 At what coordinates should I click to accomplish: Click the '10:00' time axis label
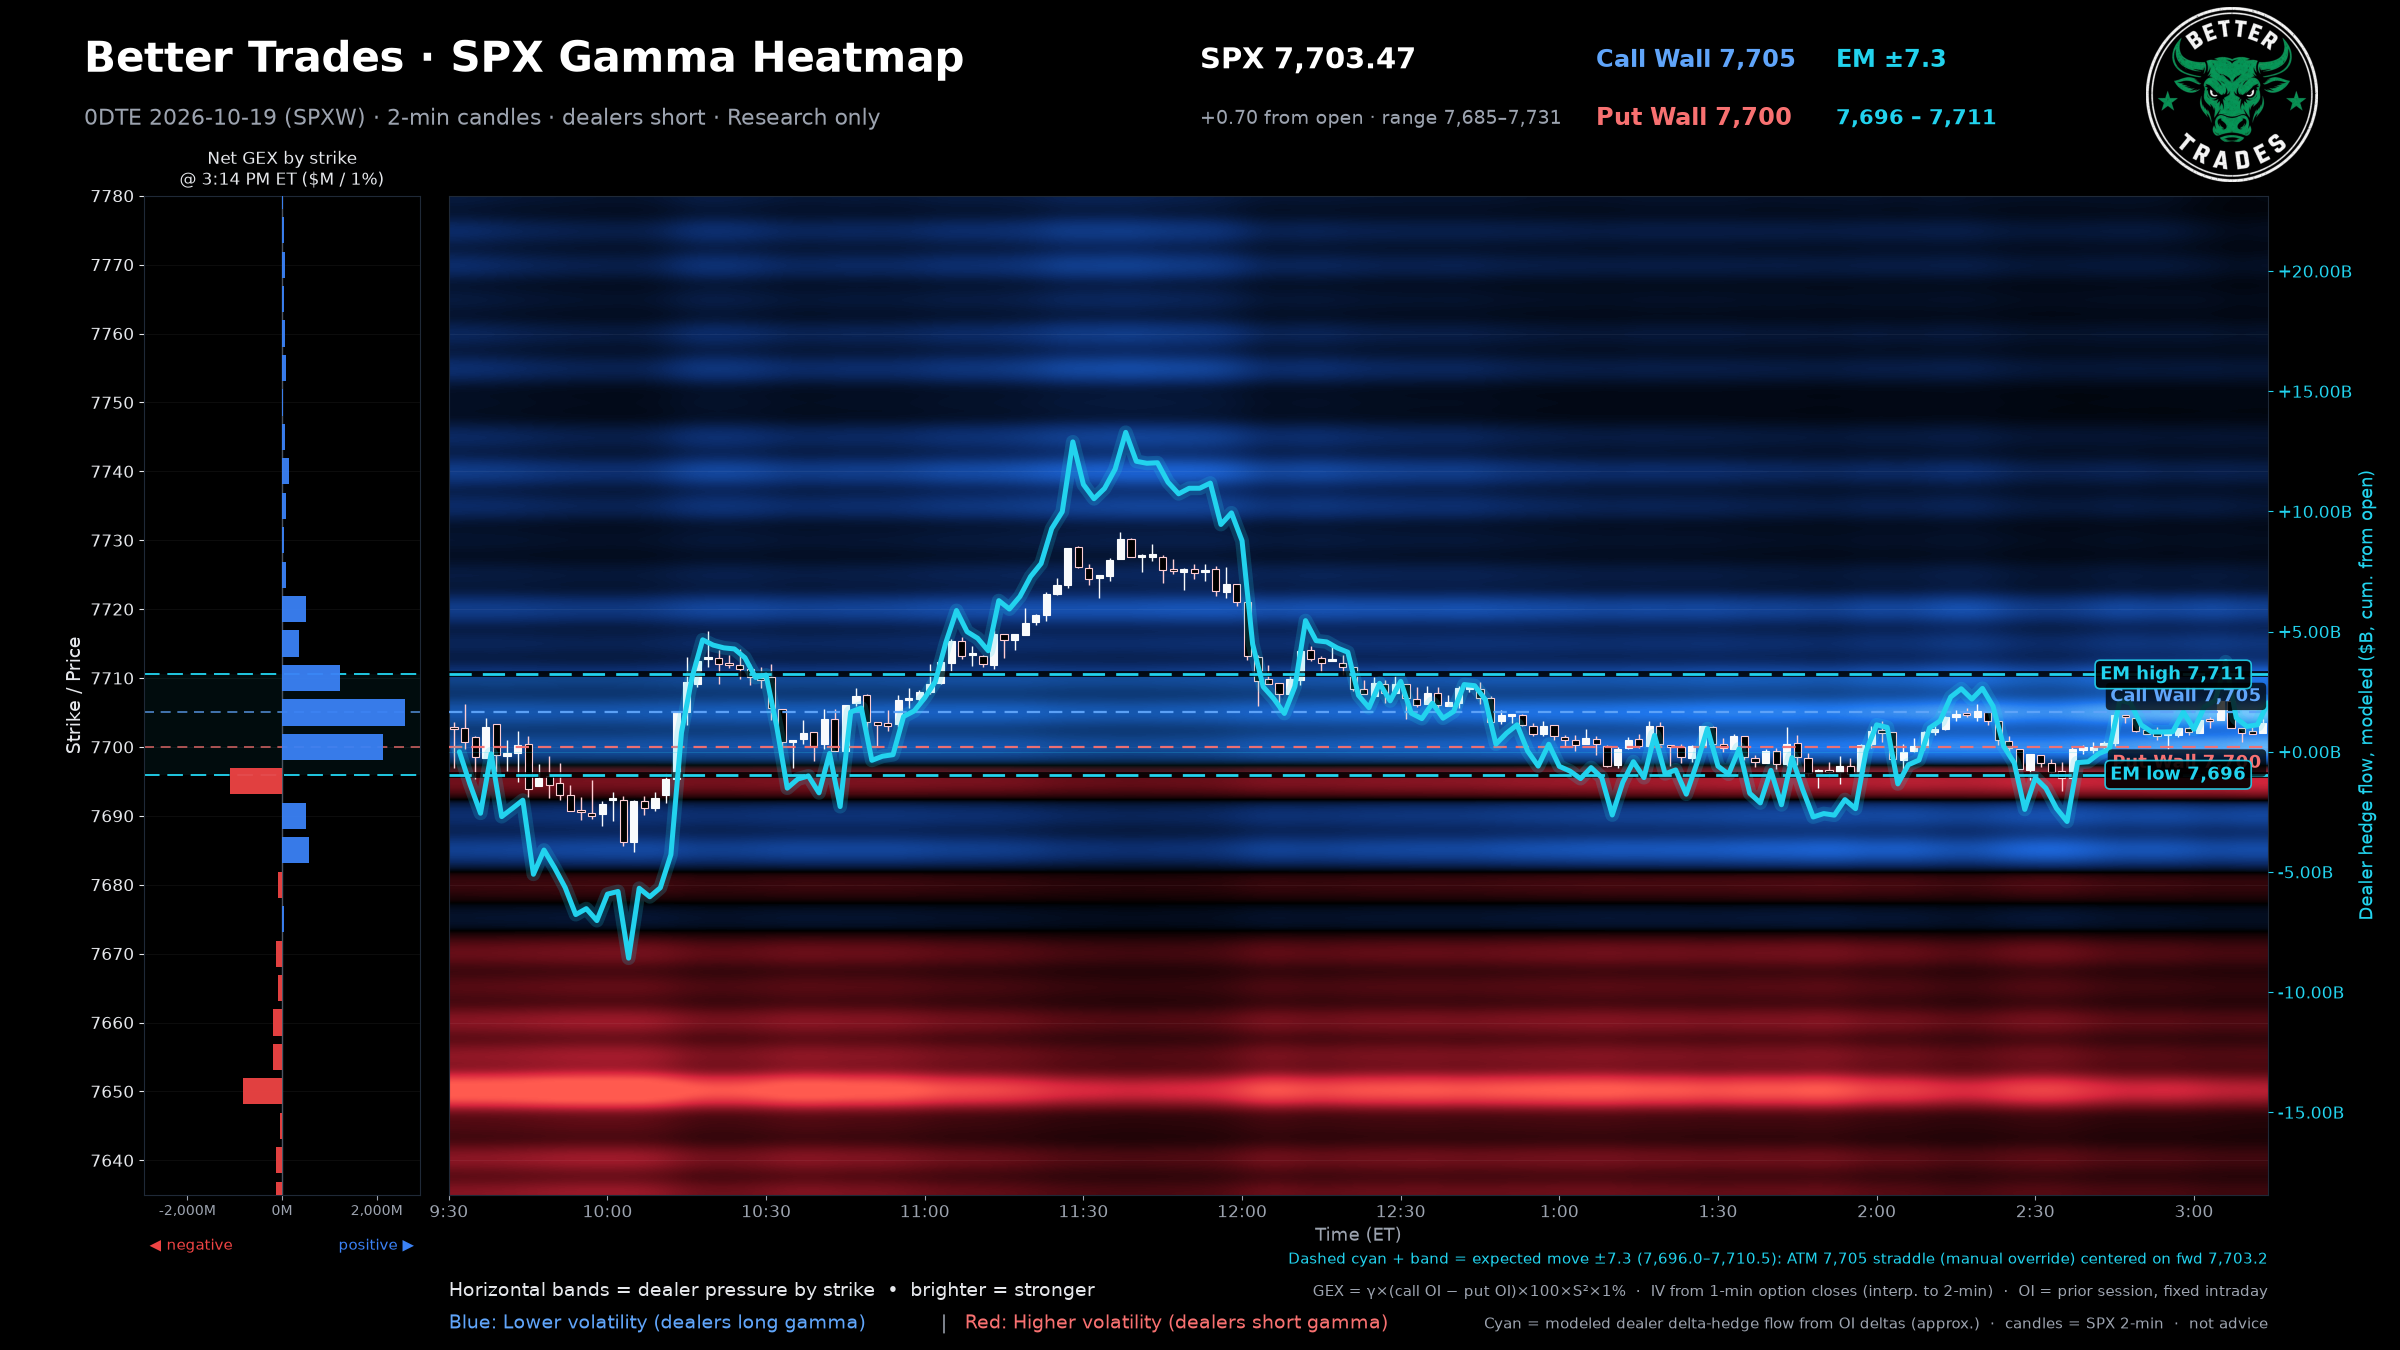607,1211
